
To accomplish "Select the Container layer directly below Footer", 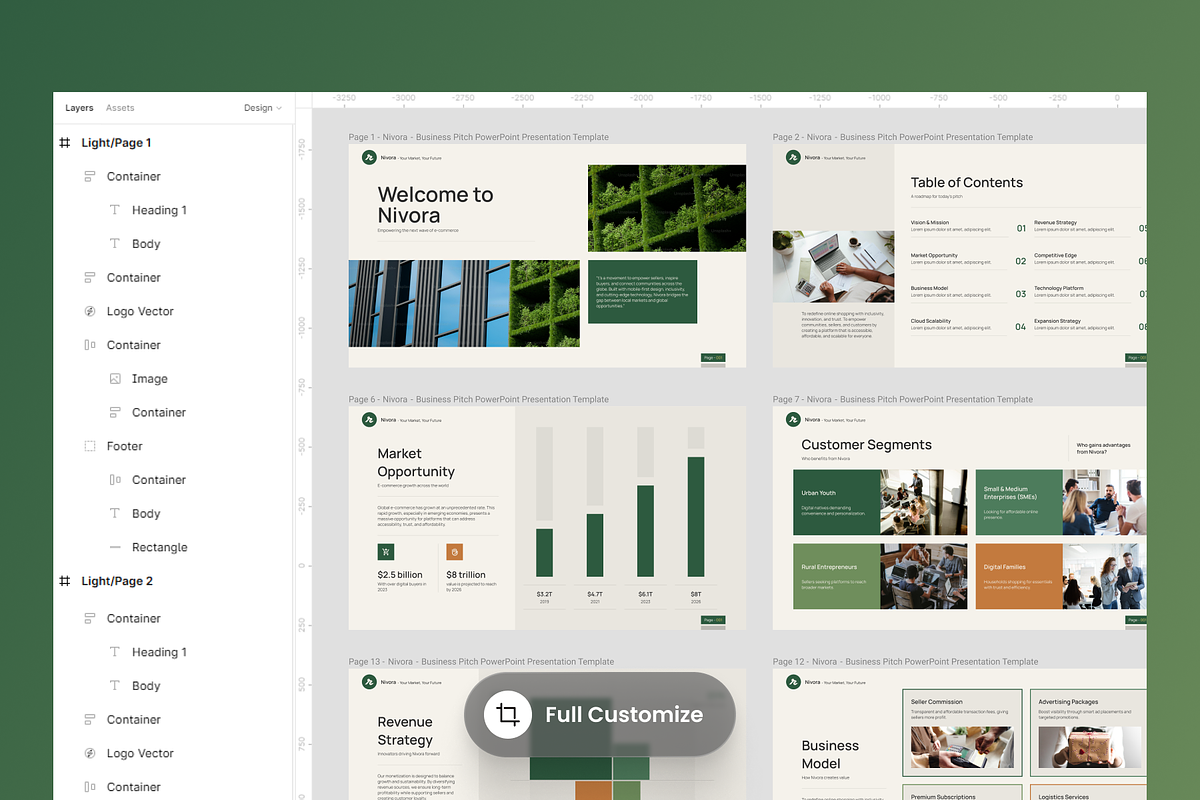I will click(159, 480).
